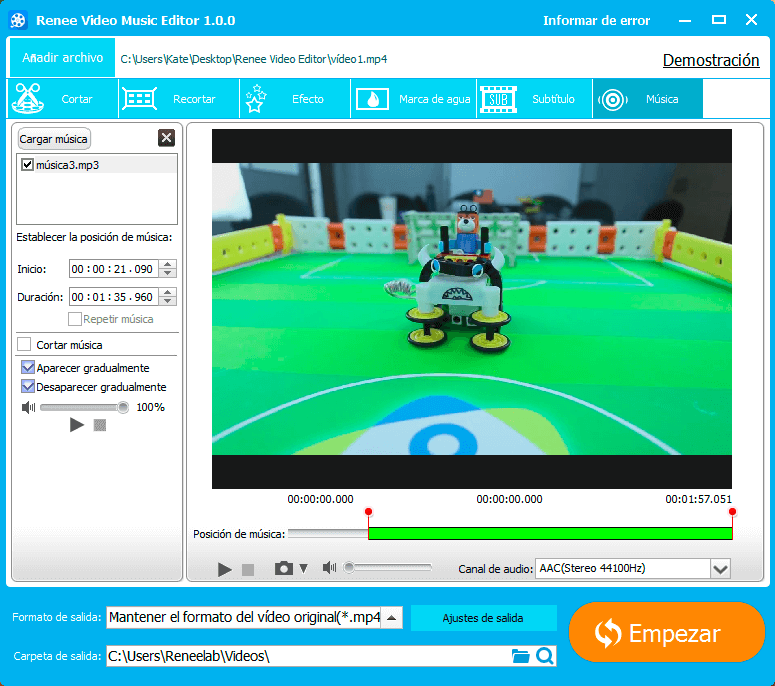Open output folder with magnifier icon
The width and height of the screenshot is (775, 686).
click(x=545, y=656)
